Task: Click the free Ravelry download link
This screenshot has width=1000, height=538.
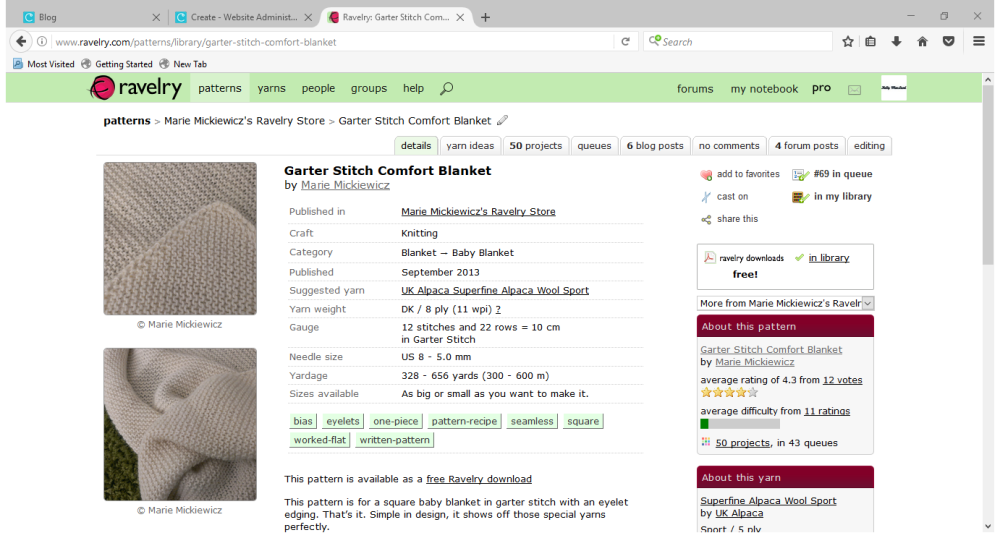Action: pos(479,479)
